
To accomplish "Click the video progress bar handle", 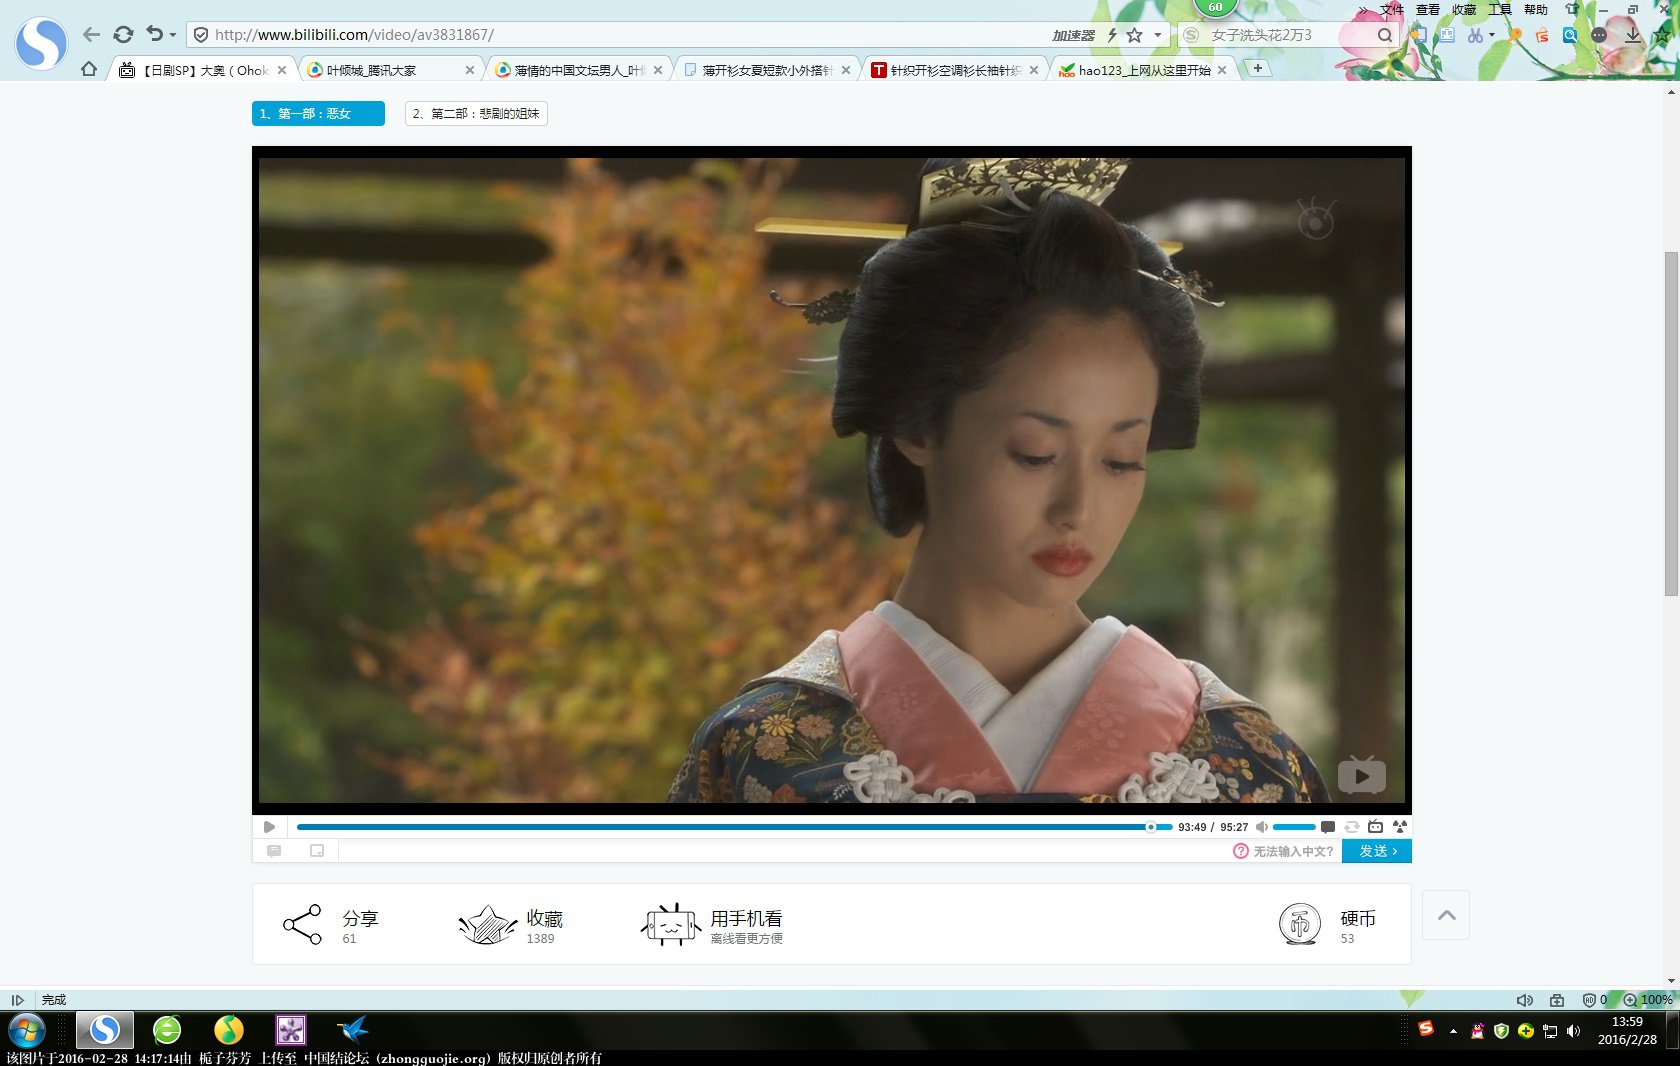I will click(x=1151, y=827).
